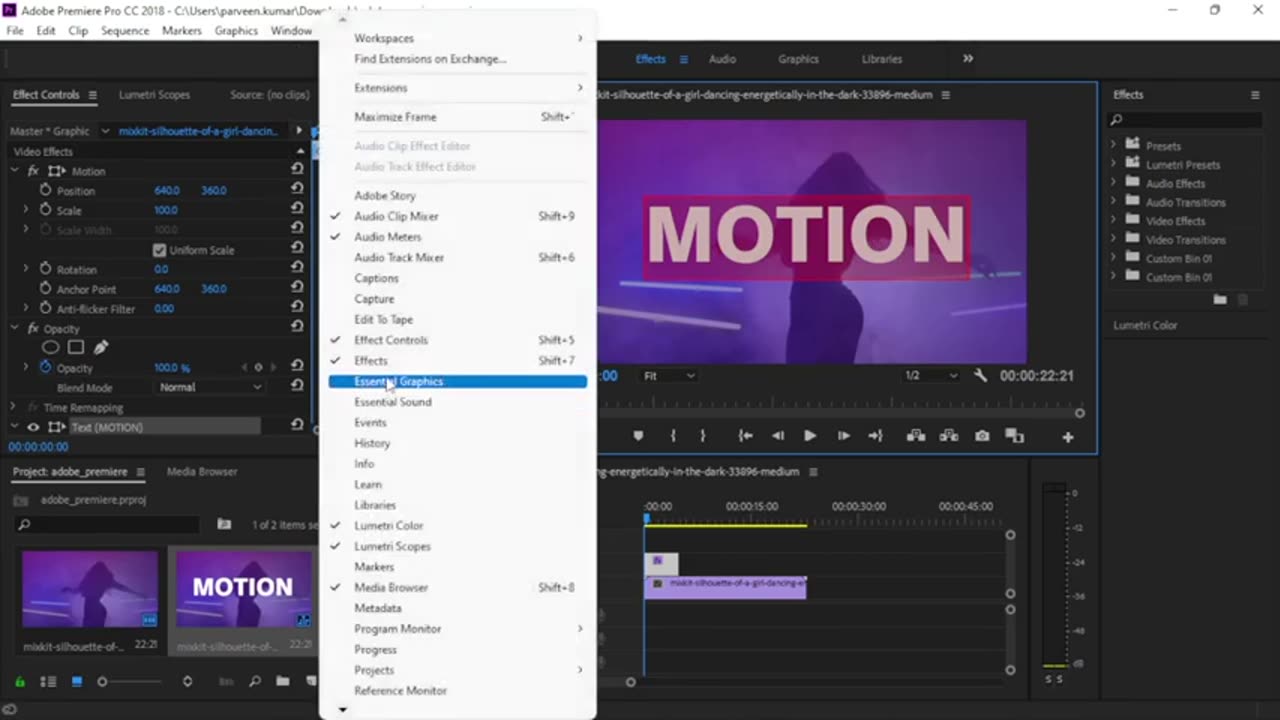The image size is (1280, 720).
Task: Toggle the Opacity animation stopwatch
Action: point(45,367)
